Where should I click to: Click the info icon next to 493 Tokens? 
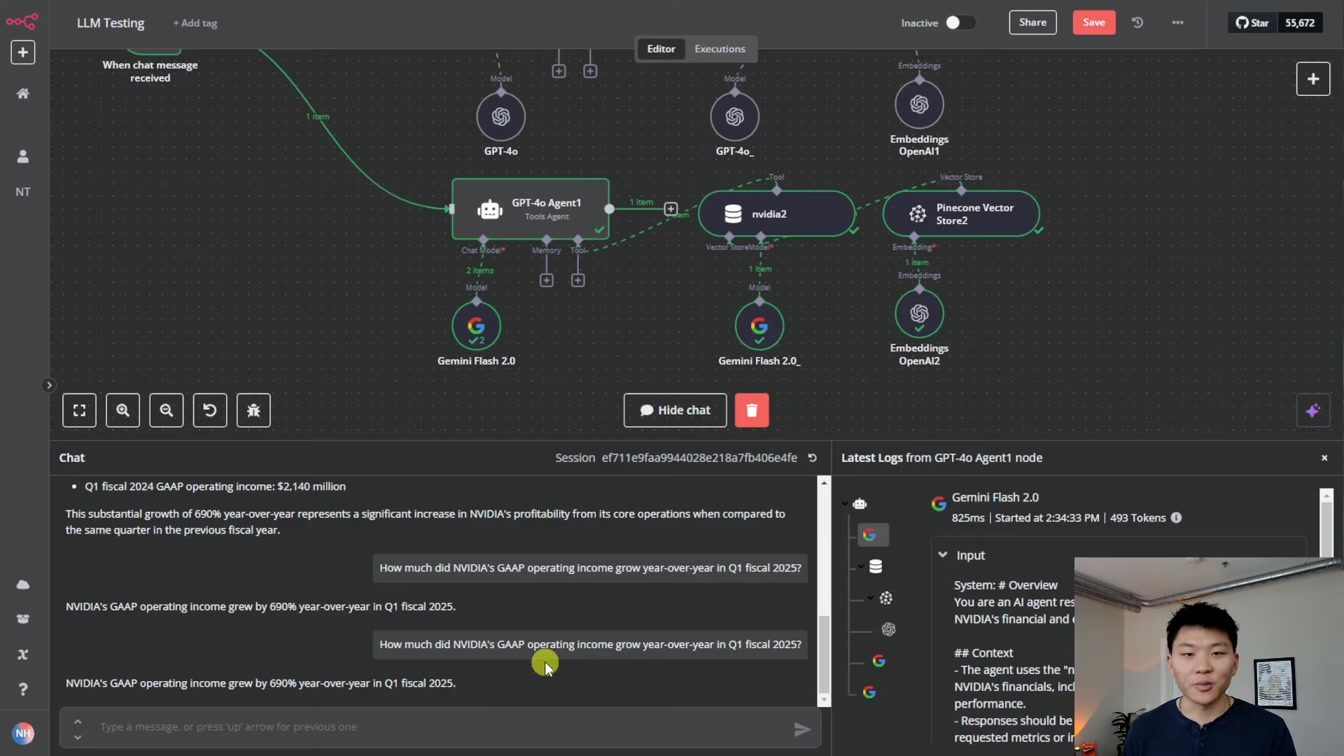point(1176,518)
